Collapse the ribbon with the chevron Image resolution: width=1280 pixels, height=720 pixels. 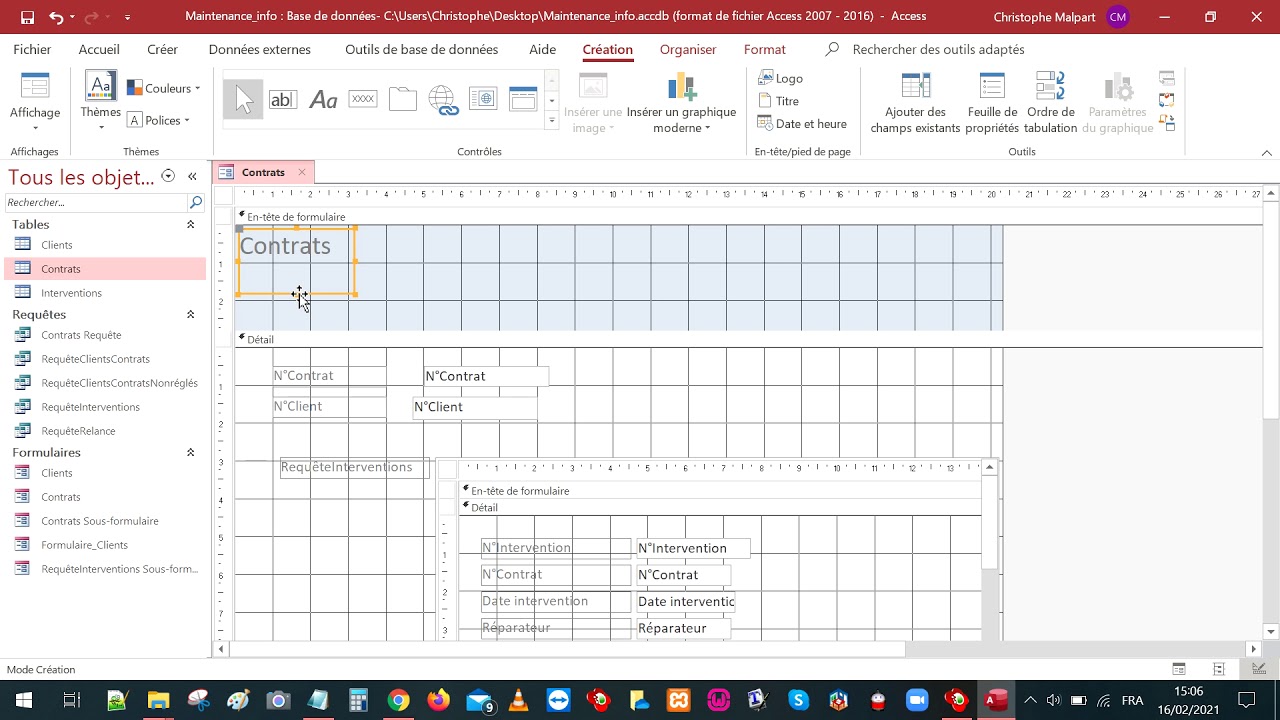click(x=1267, y=152)
